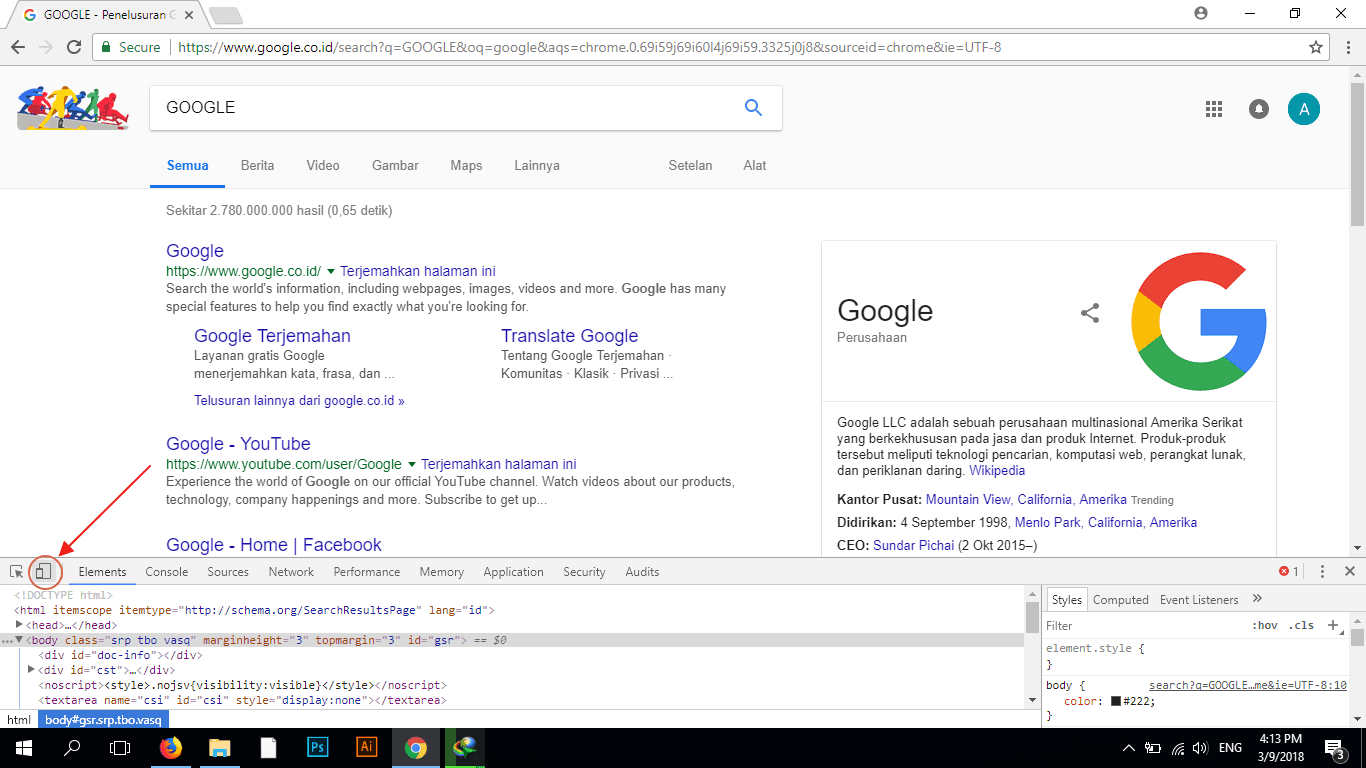1366x768 pixels.
Task: Click the Google doodle logo
Action: click(x=74, y=108)
